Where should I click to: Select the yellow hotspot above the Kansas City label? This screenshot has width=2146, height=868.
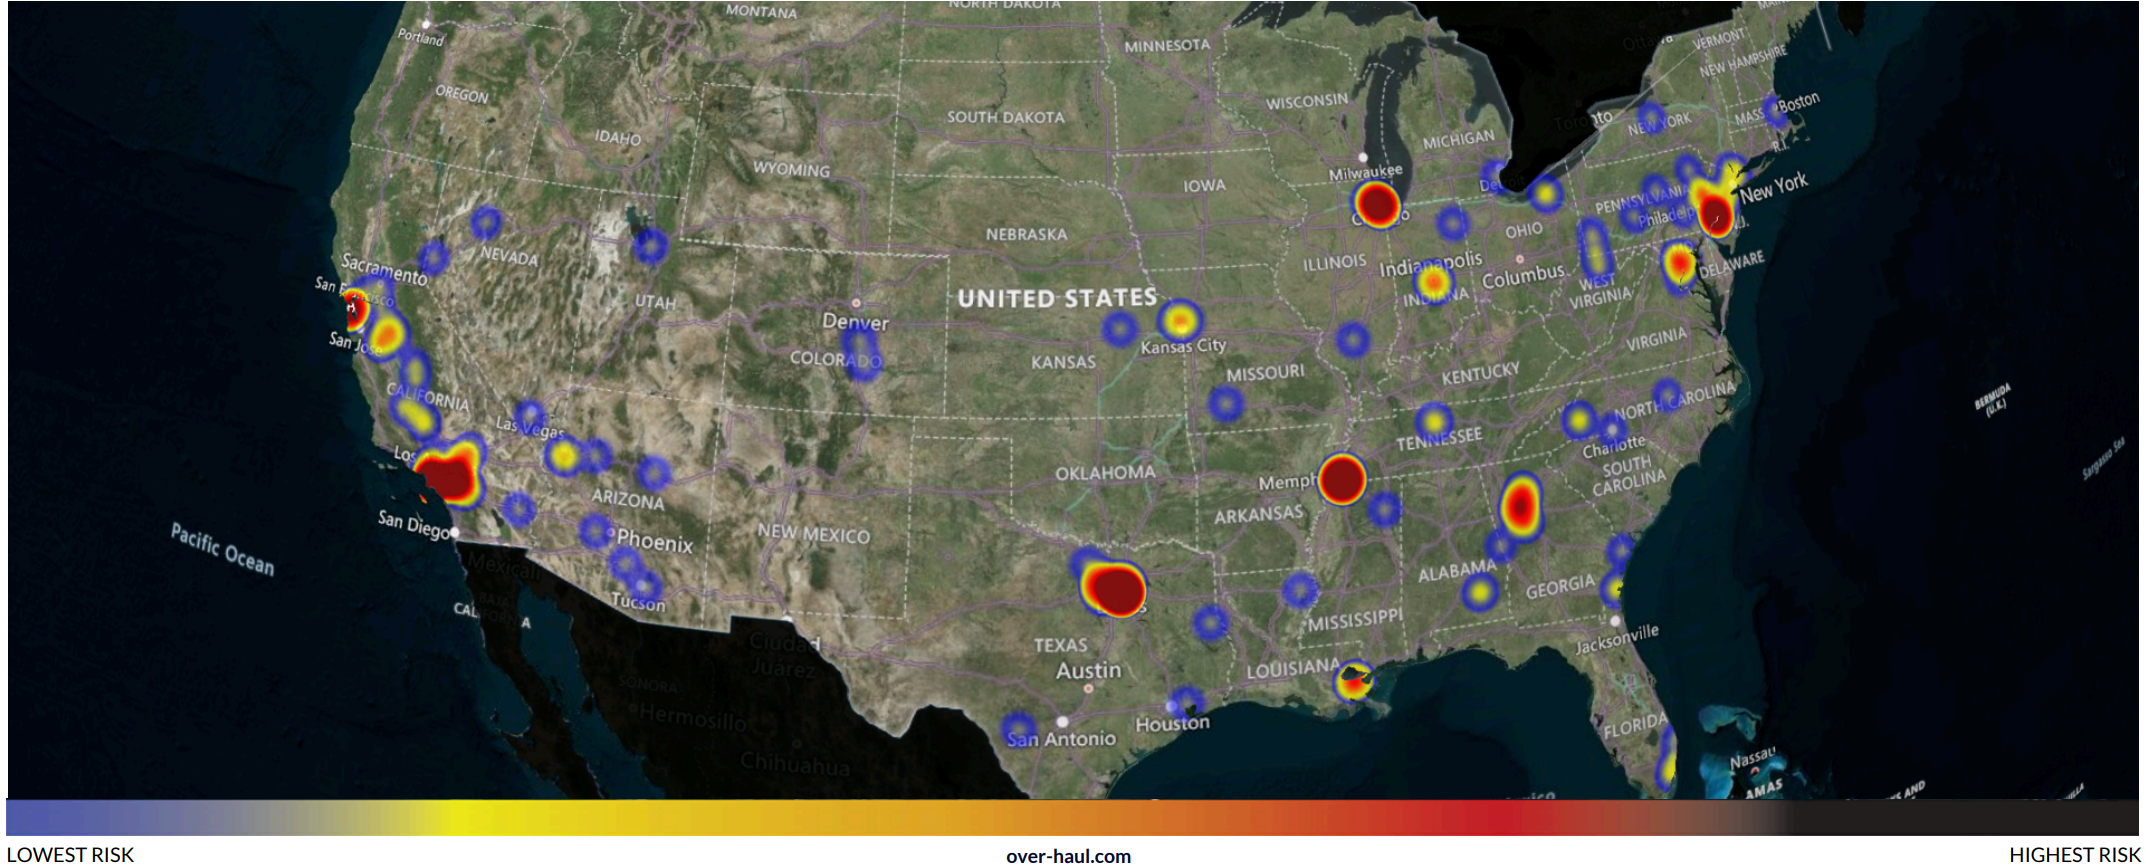[1180, 321]
